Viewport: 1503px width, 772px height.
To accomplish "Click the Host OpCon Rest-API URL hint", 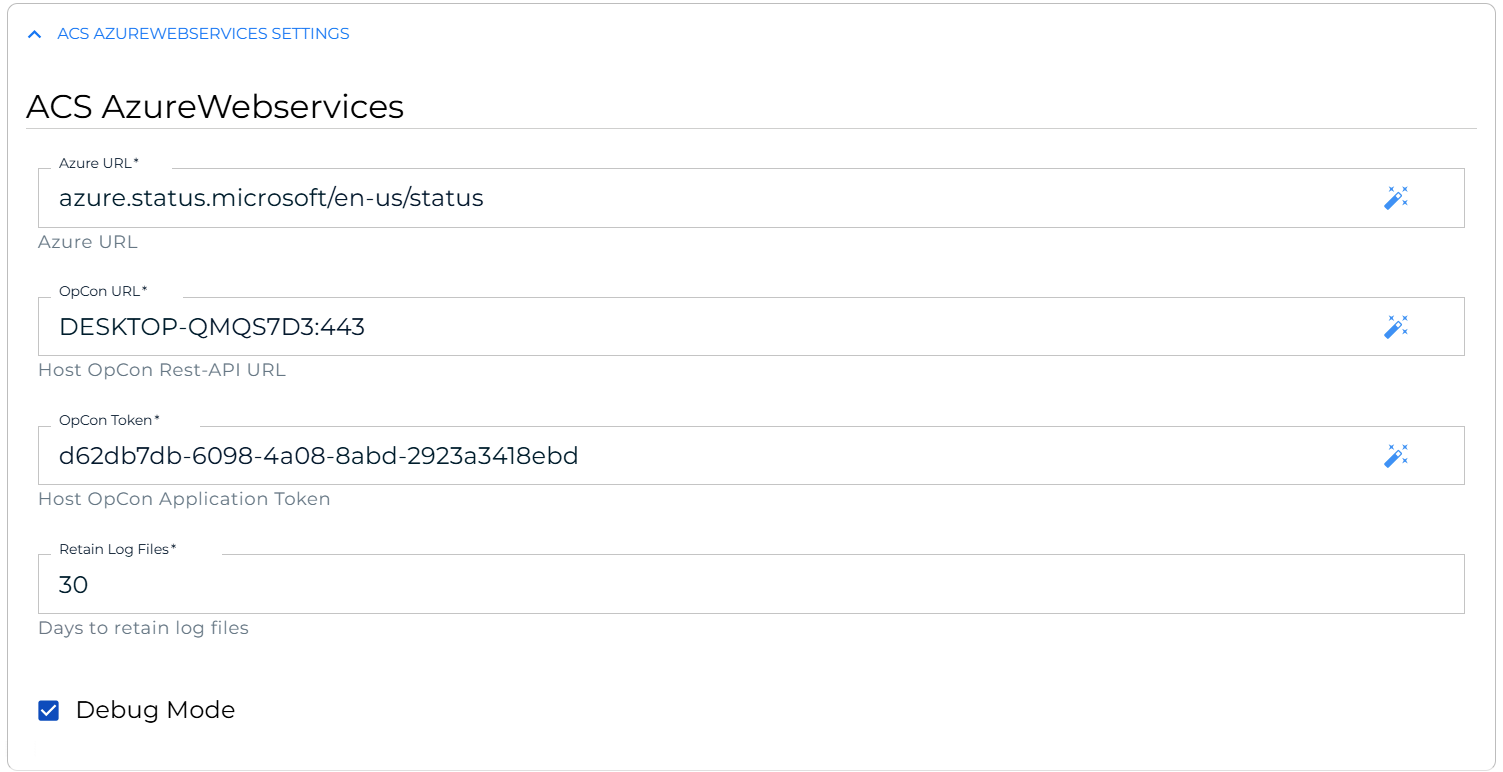I will 162,370.
